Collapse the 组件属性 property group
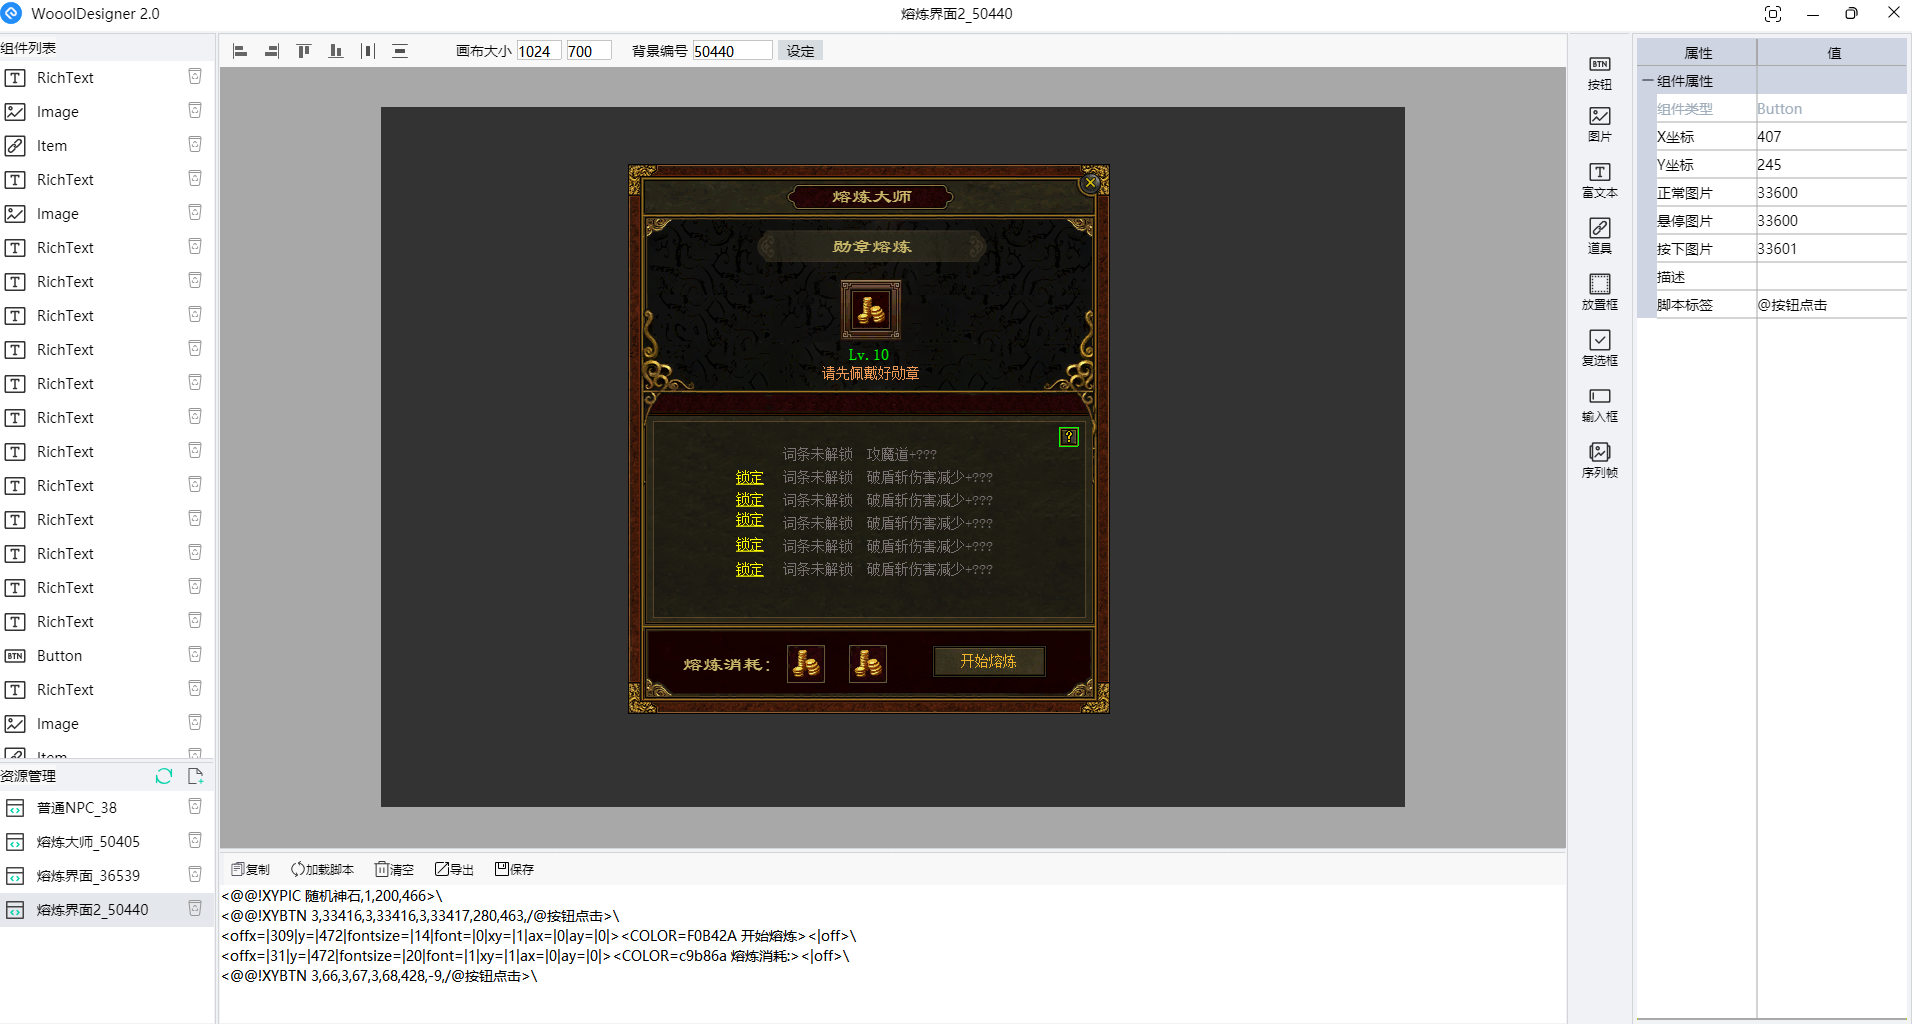1912x1024 pixels. [1647, 81]
